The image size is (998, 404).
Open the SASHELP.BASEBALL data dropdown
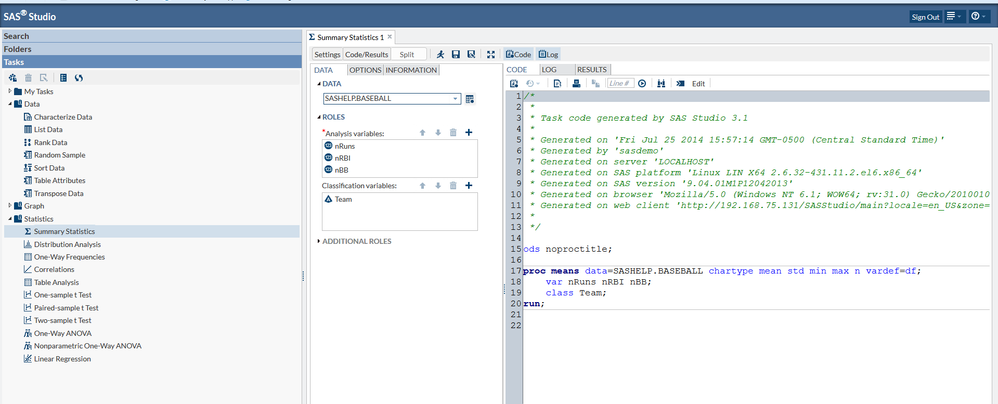(456, 99)
